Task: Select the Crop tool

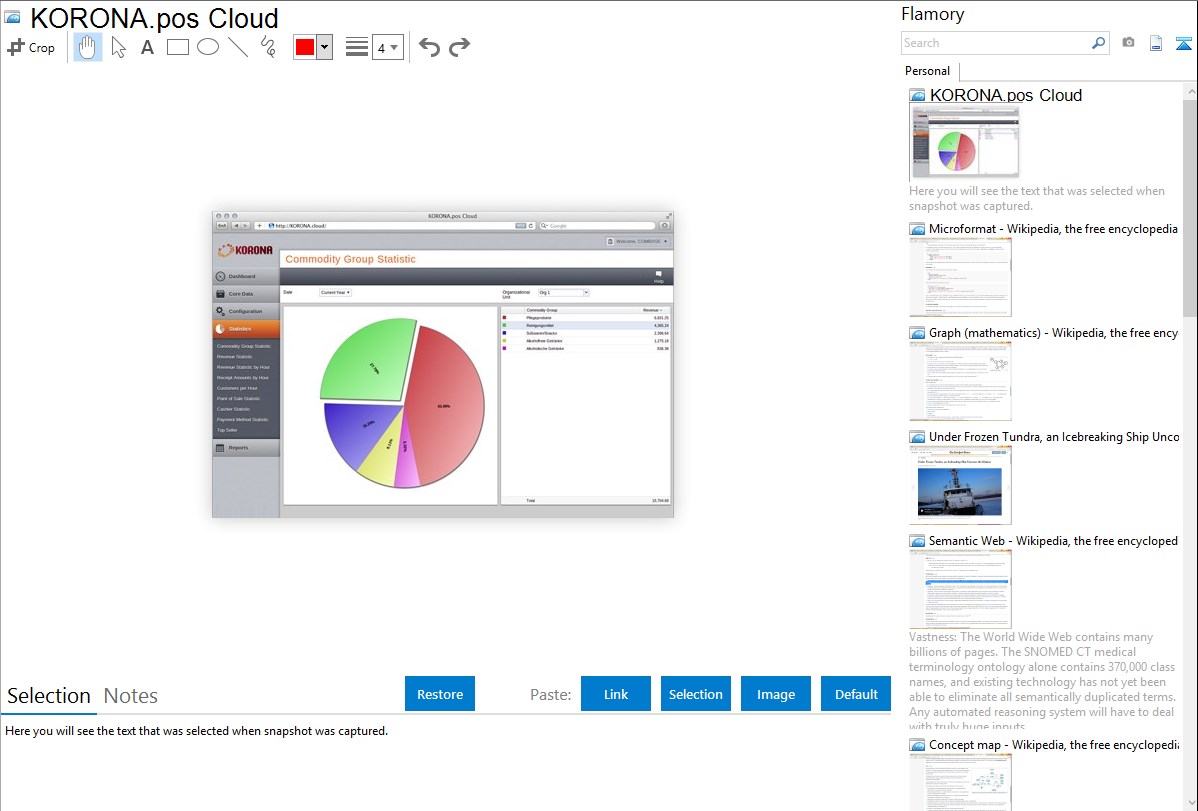Action: tap(31, 47)
